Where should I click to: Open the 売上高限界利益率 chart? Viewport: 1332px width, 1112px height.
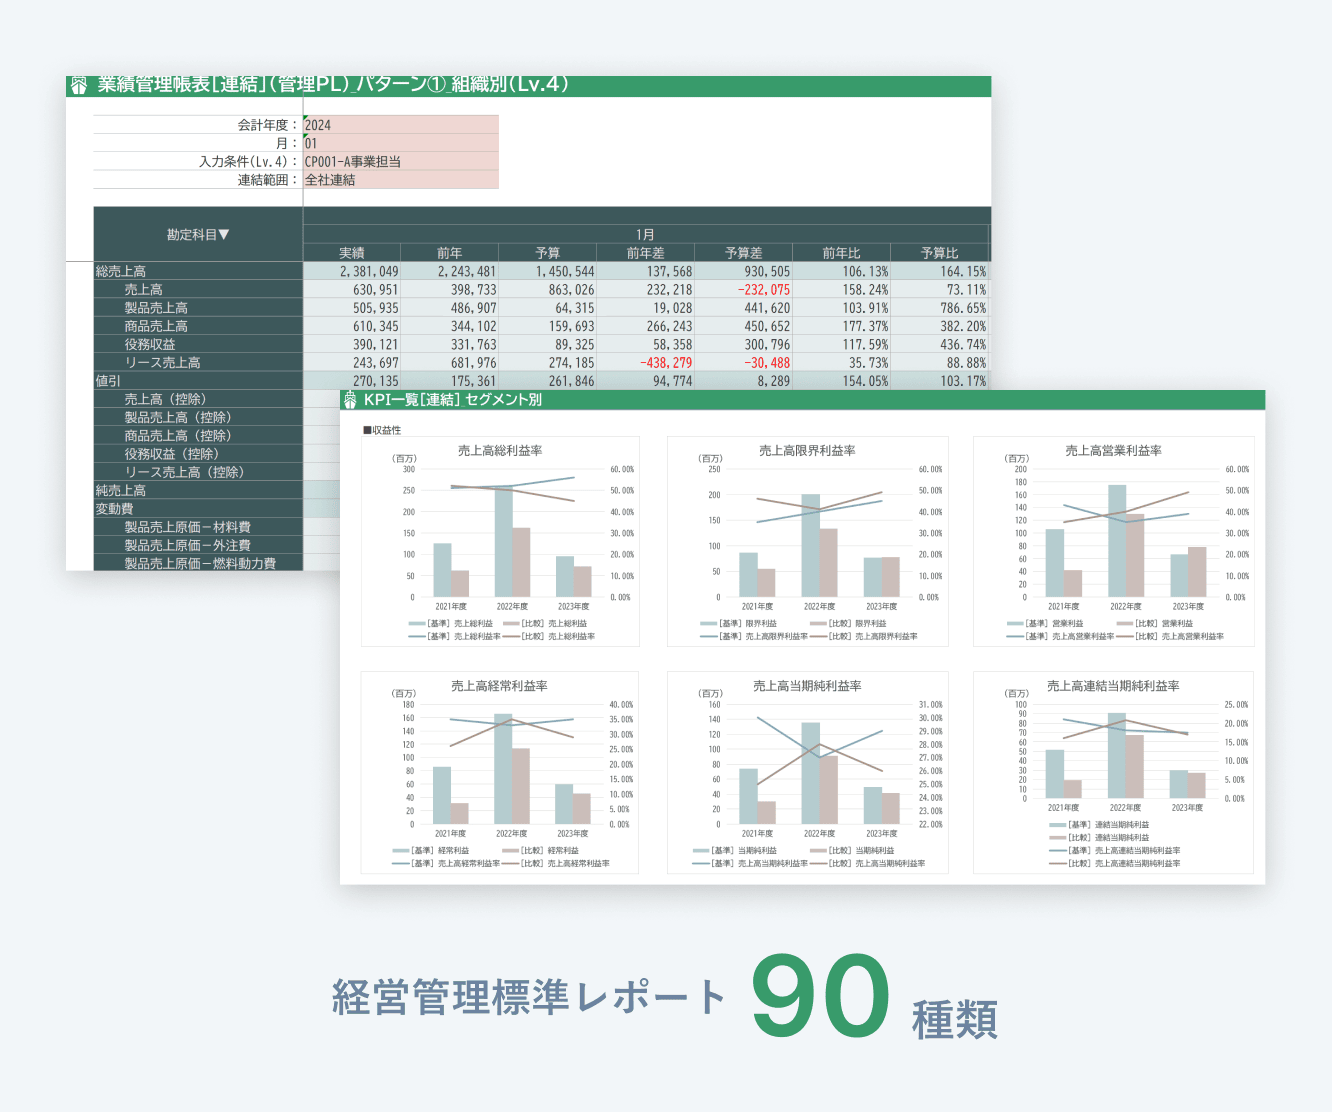click(x=807, y=541)
